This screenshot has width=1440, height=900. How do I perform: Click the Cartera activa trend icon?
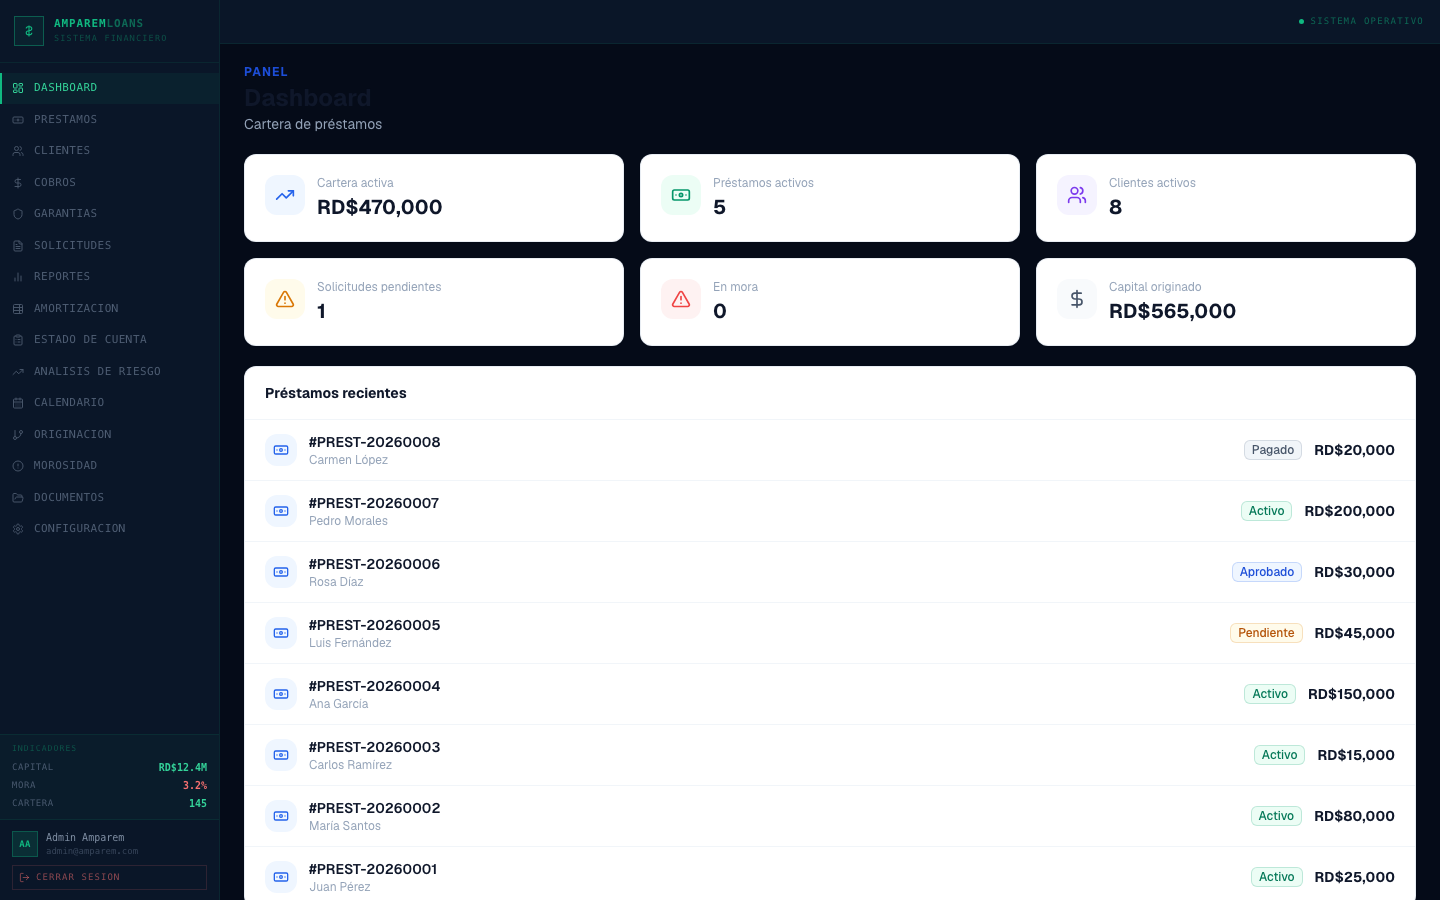[285, 195]
